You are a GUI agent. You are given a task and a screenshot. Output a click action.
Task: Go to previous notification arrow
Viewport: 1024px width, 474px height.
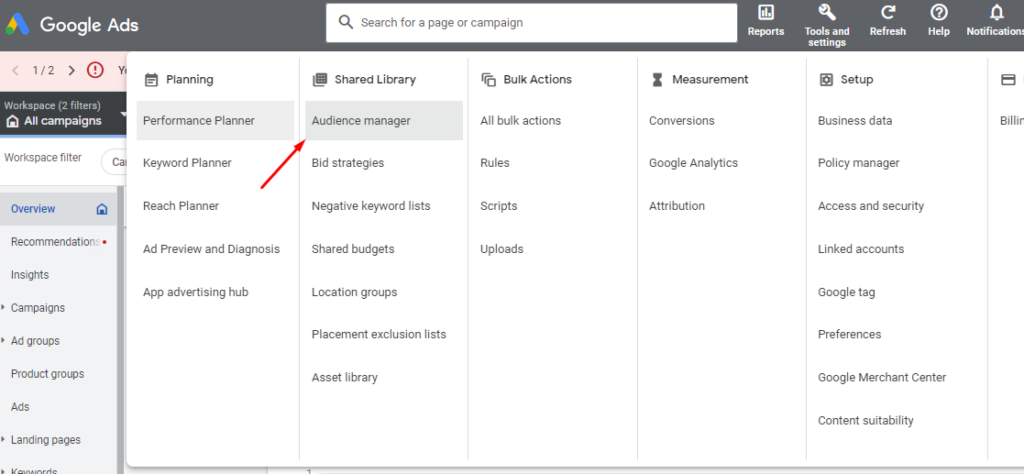(x=16, y=71)
